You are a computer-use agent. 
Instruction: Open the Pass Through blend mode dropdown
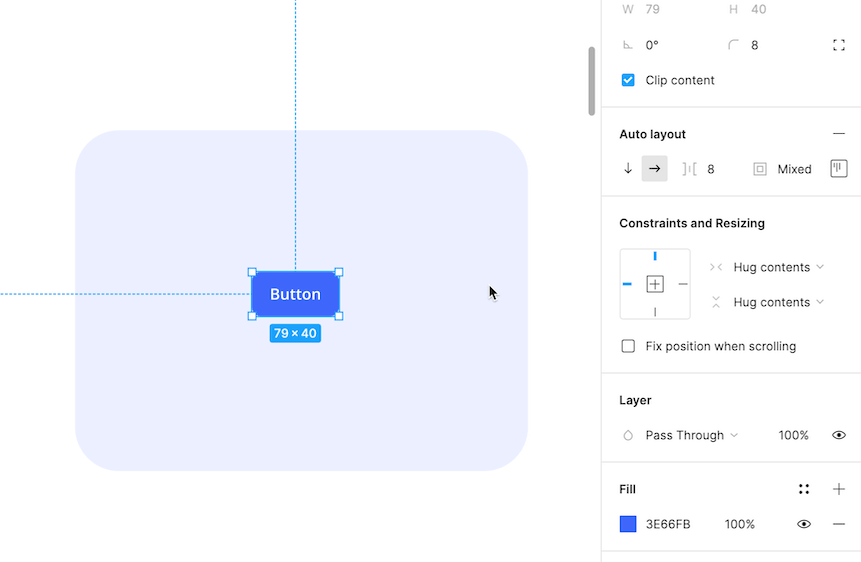[691, 435]
